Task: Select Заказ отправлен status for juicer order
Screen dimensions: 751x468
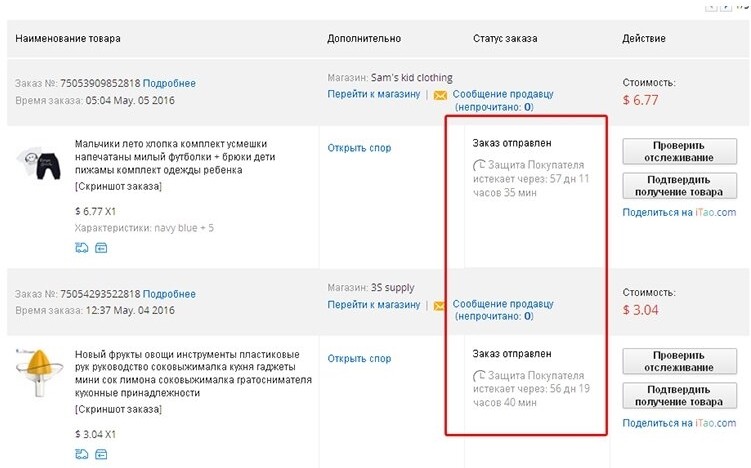Action: (512, 354)
